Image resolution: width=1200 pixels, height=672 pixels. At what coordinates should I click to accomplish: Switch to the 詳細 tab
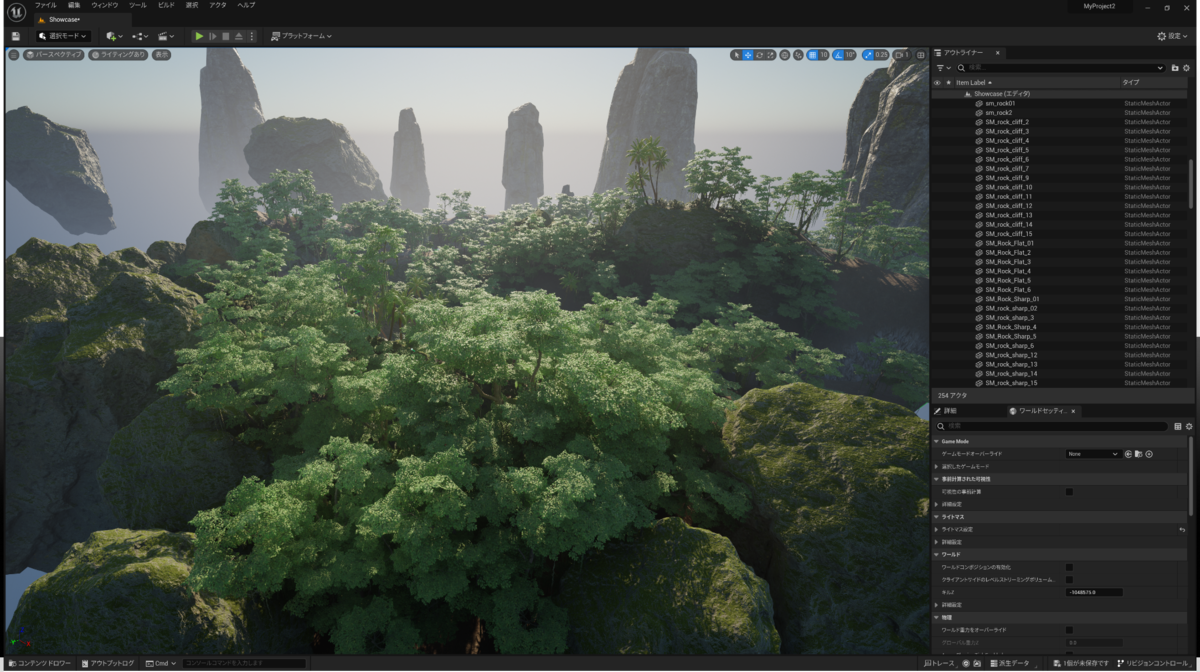click(946, 411)
